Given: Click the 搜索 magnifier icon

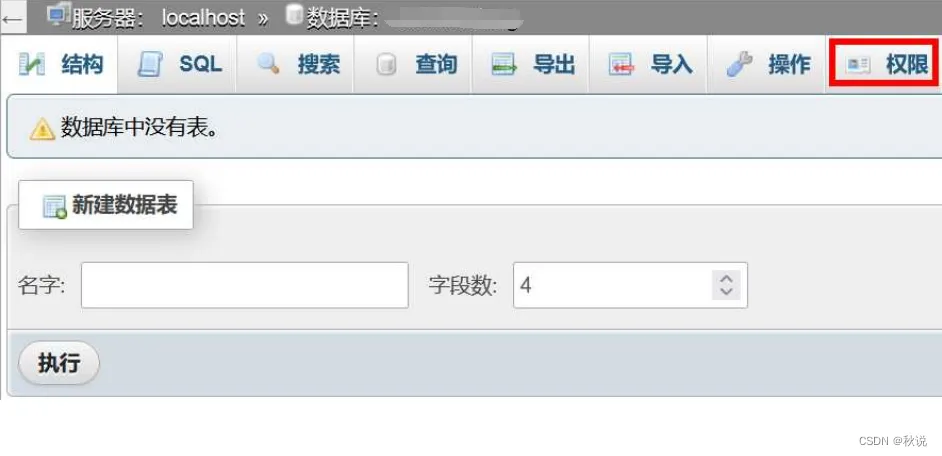Looking at the screenshot, I should click(x=268, y=64).
